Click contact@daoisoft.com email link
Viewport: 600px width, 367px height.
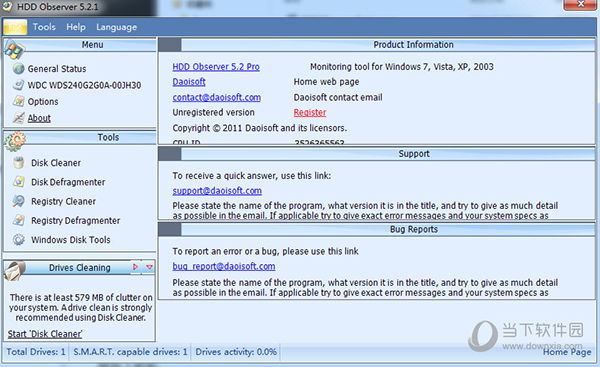point(217,98)
